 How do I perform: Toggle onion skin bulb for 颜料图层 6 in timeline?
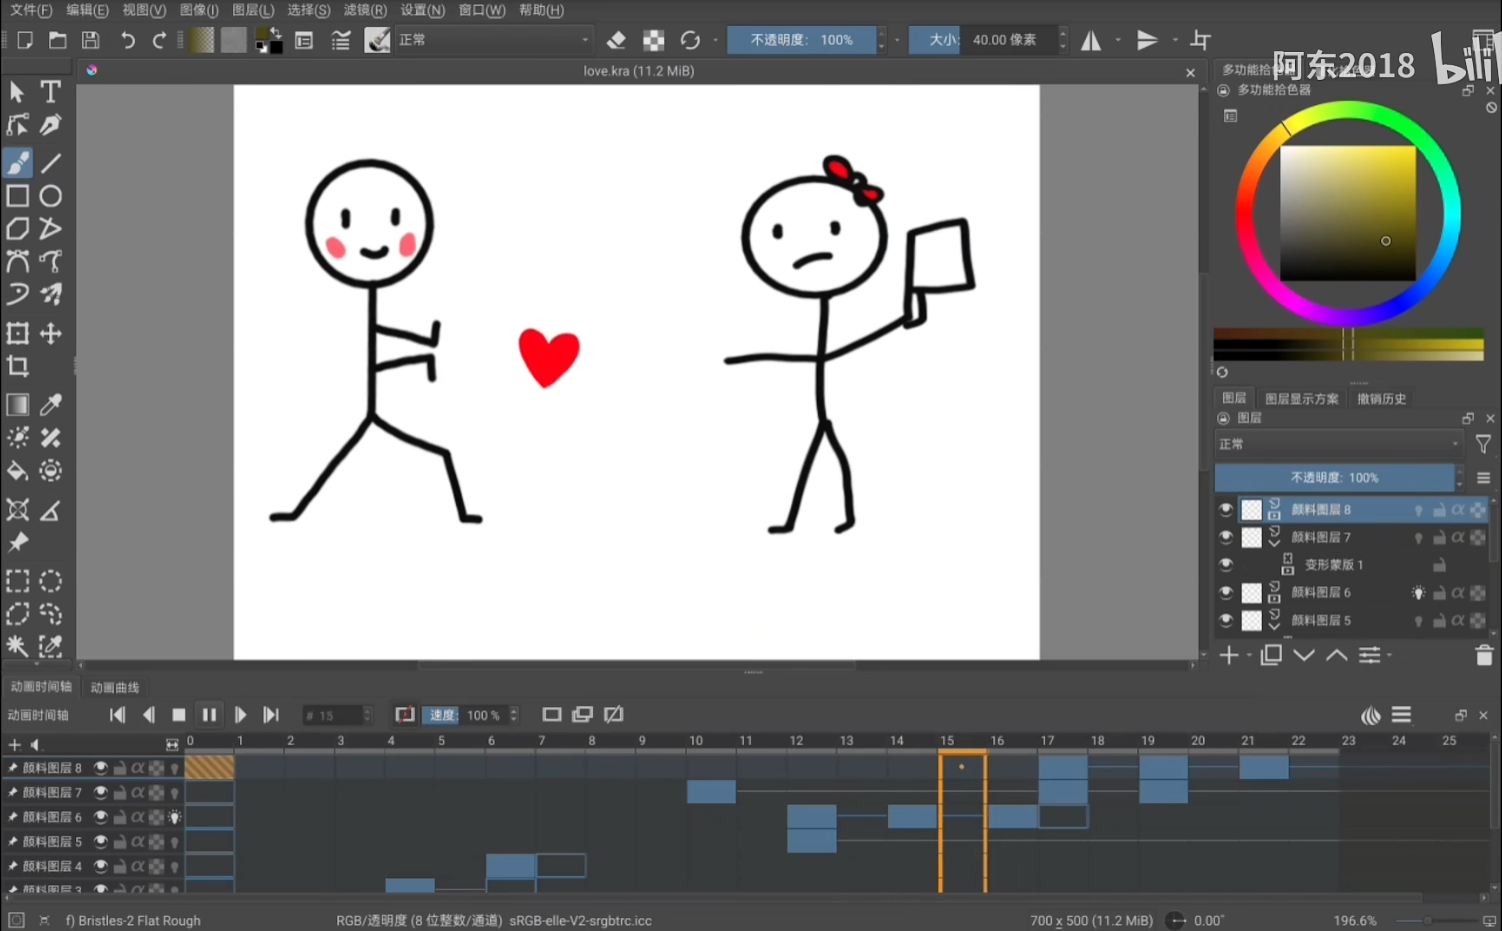click(x=175, y=817)
